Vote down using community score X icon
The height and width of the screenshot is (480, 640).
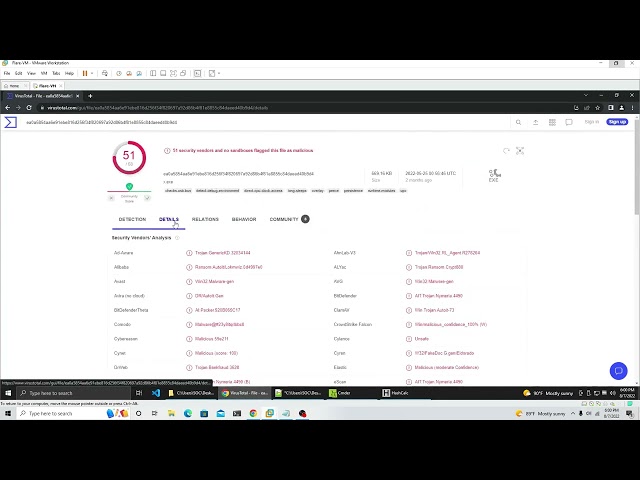tap(111, 198)
